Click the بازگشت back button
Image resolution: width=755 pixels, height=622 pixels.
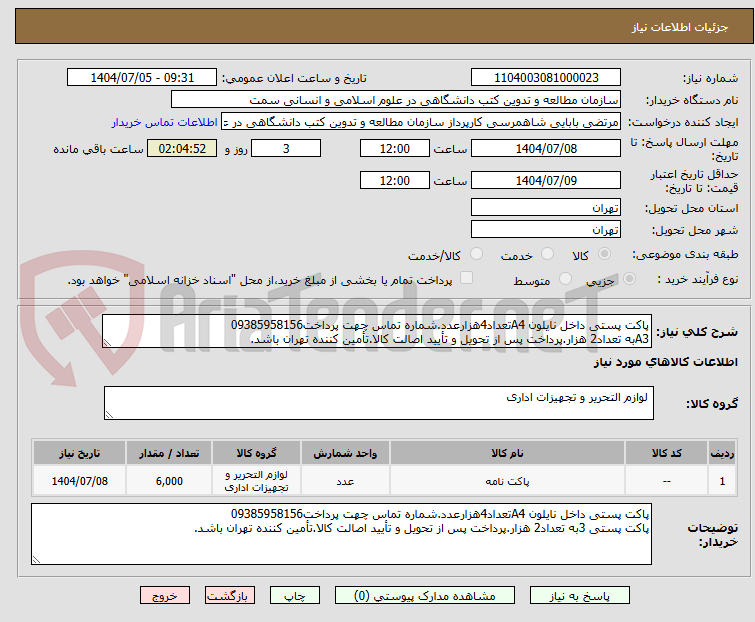coord(230,596)
